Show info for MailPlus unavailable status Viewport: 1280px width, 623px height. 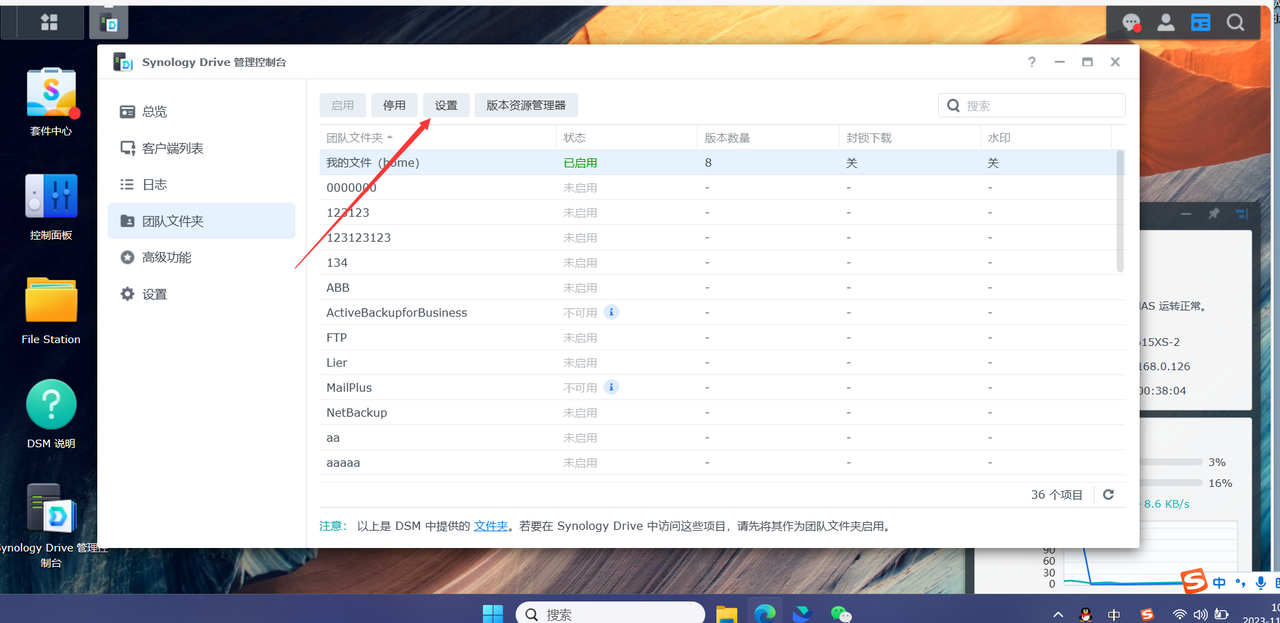pos(611,387)
